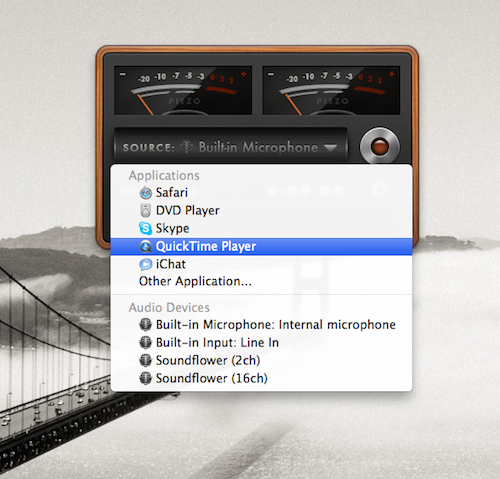Open the Source dropdown selector

231,146
